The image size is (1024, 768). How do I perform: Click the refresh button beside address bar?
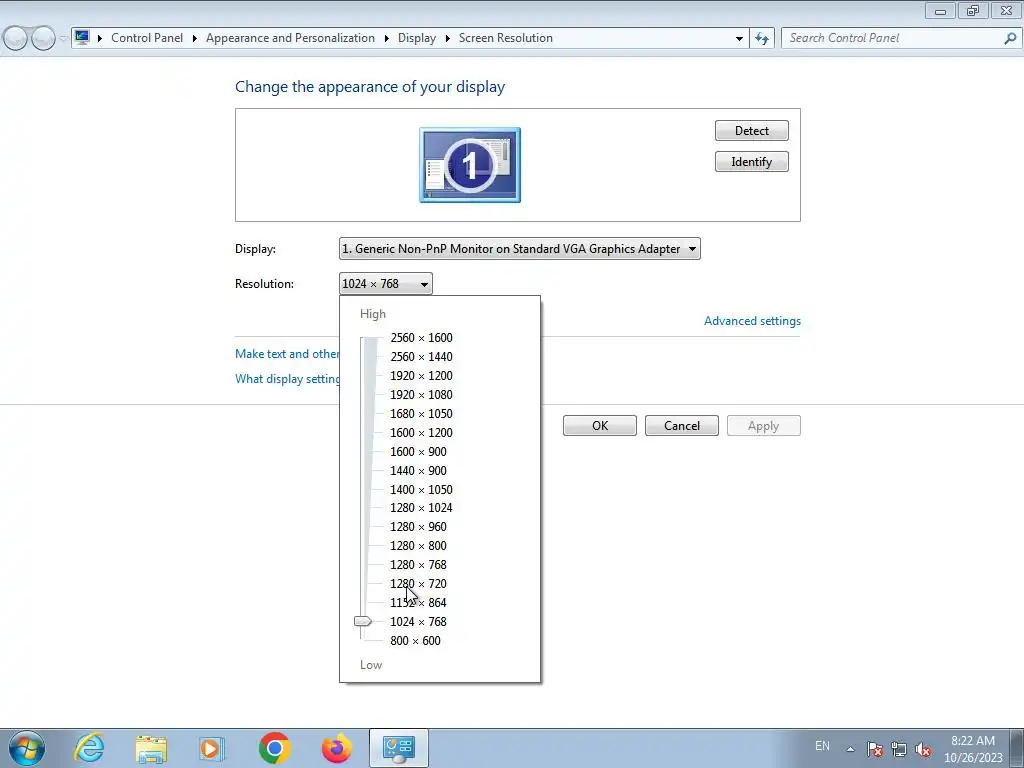762,39
